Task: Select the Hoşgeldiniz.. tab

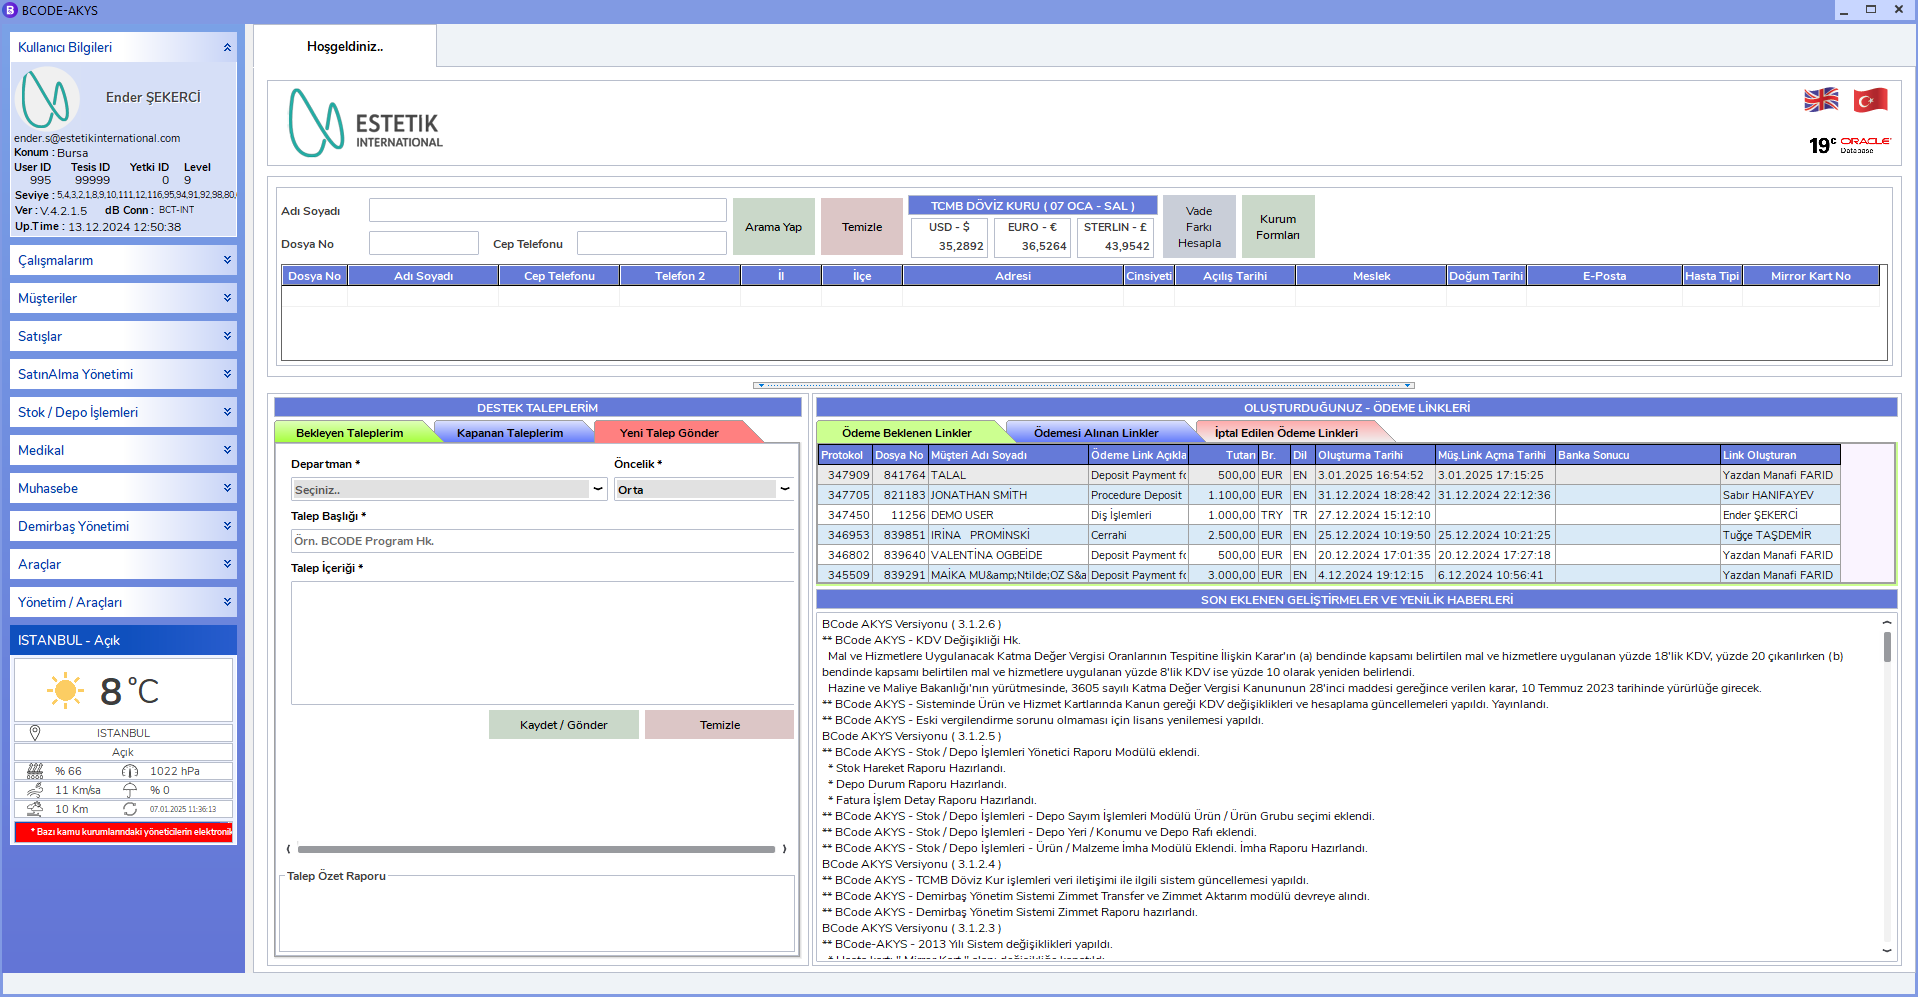Action: click(x=345, y=46)
